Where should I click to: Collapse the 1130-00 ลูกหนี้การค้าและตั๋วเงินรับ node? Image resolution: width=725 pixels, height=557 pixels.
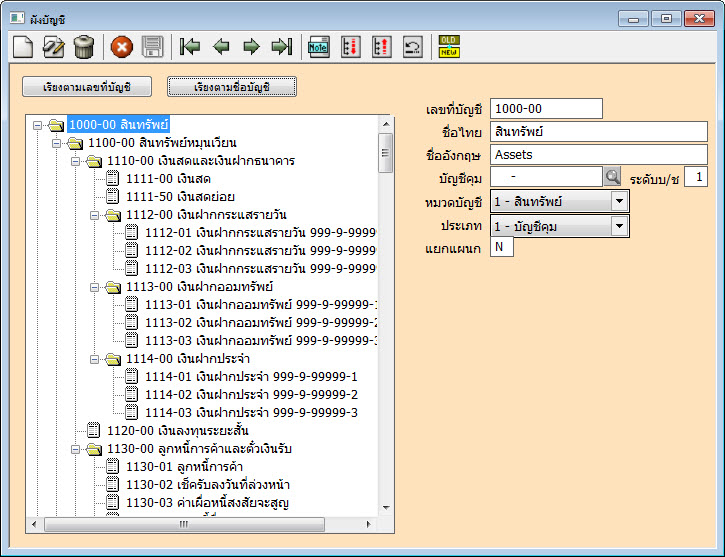75,449
